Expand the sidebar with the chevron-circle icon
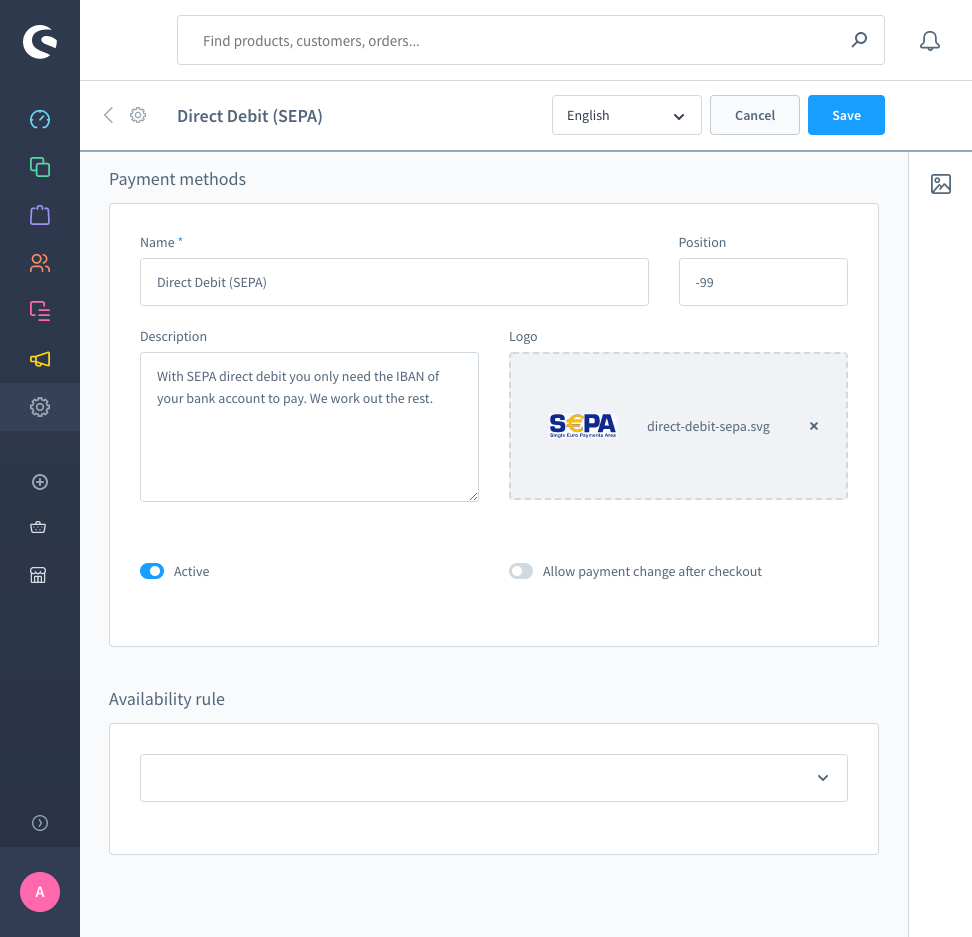 40,823
